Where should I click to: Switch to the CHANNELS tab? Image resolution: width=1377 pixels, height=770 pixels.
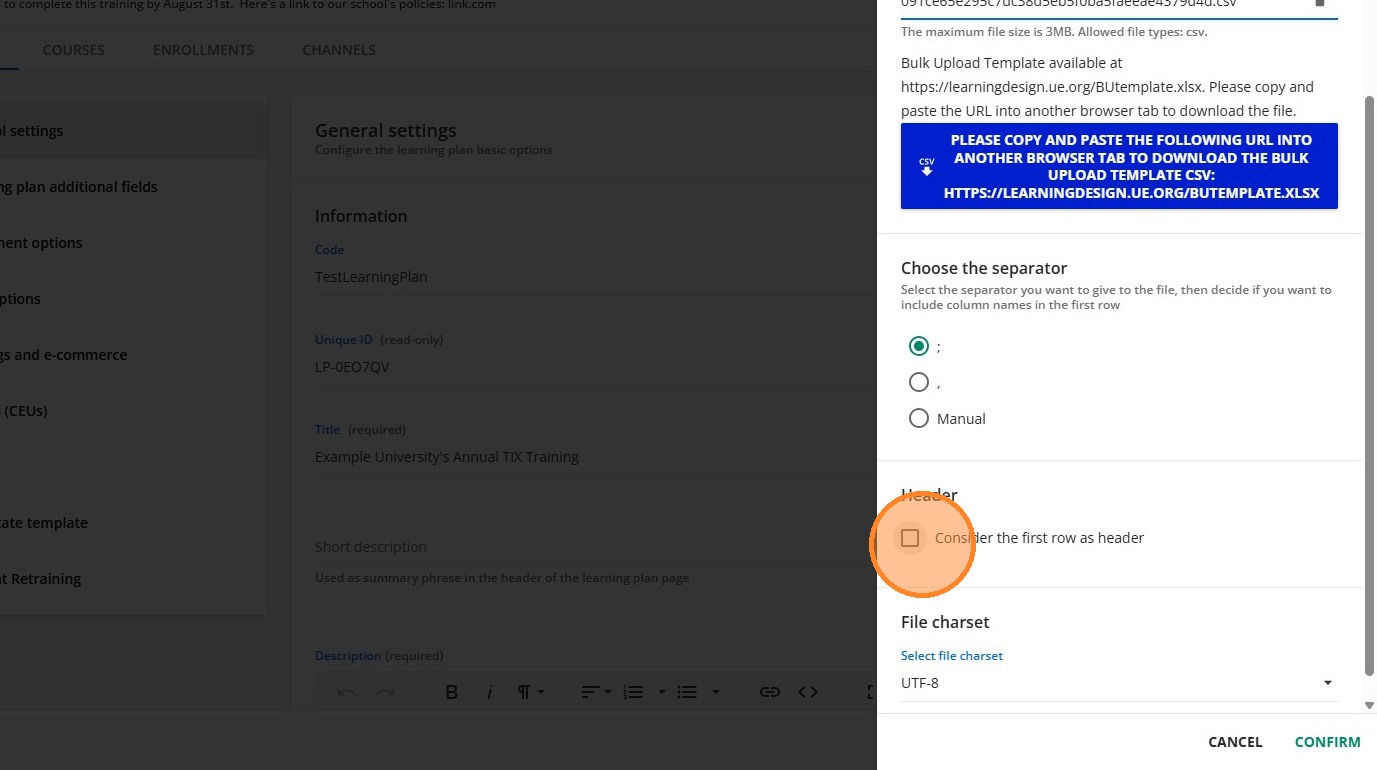coord(339,50)
